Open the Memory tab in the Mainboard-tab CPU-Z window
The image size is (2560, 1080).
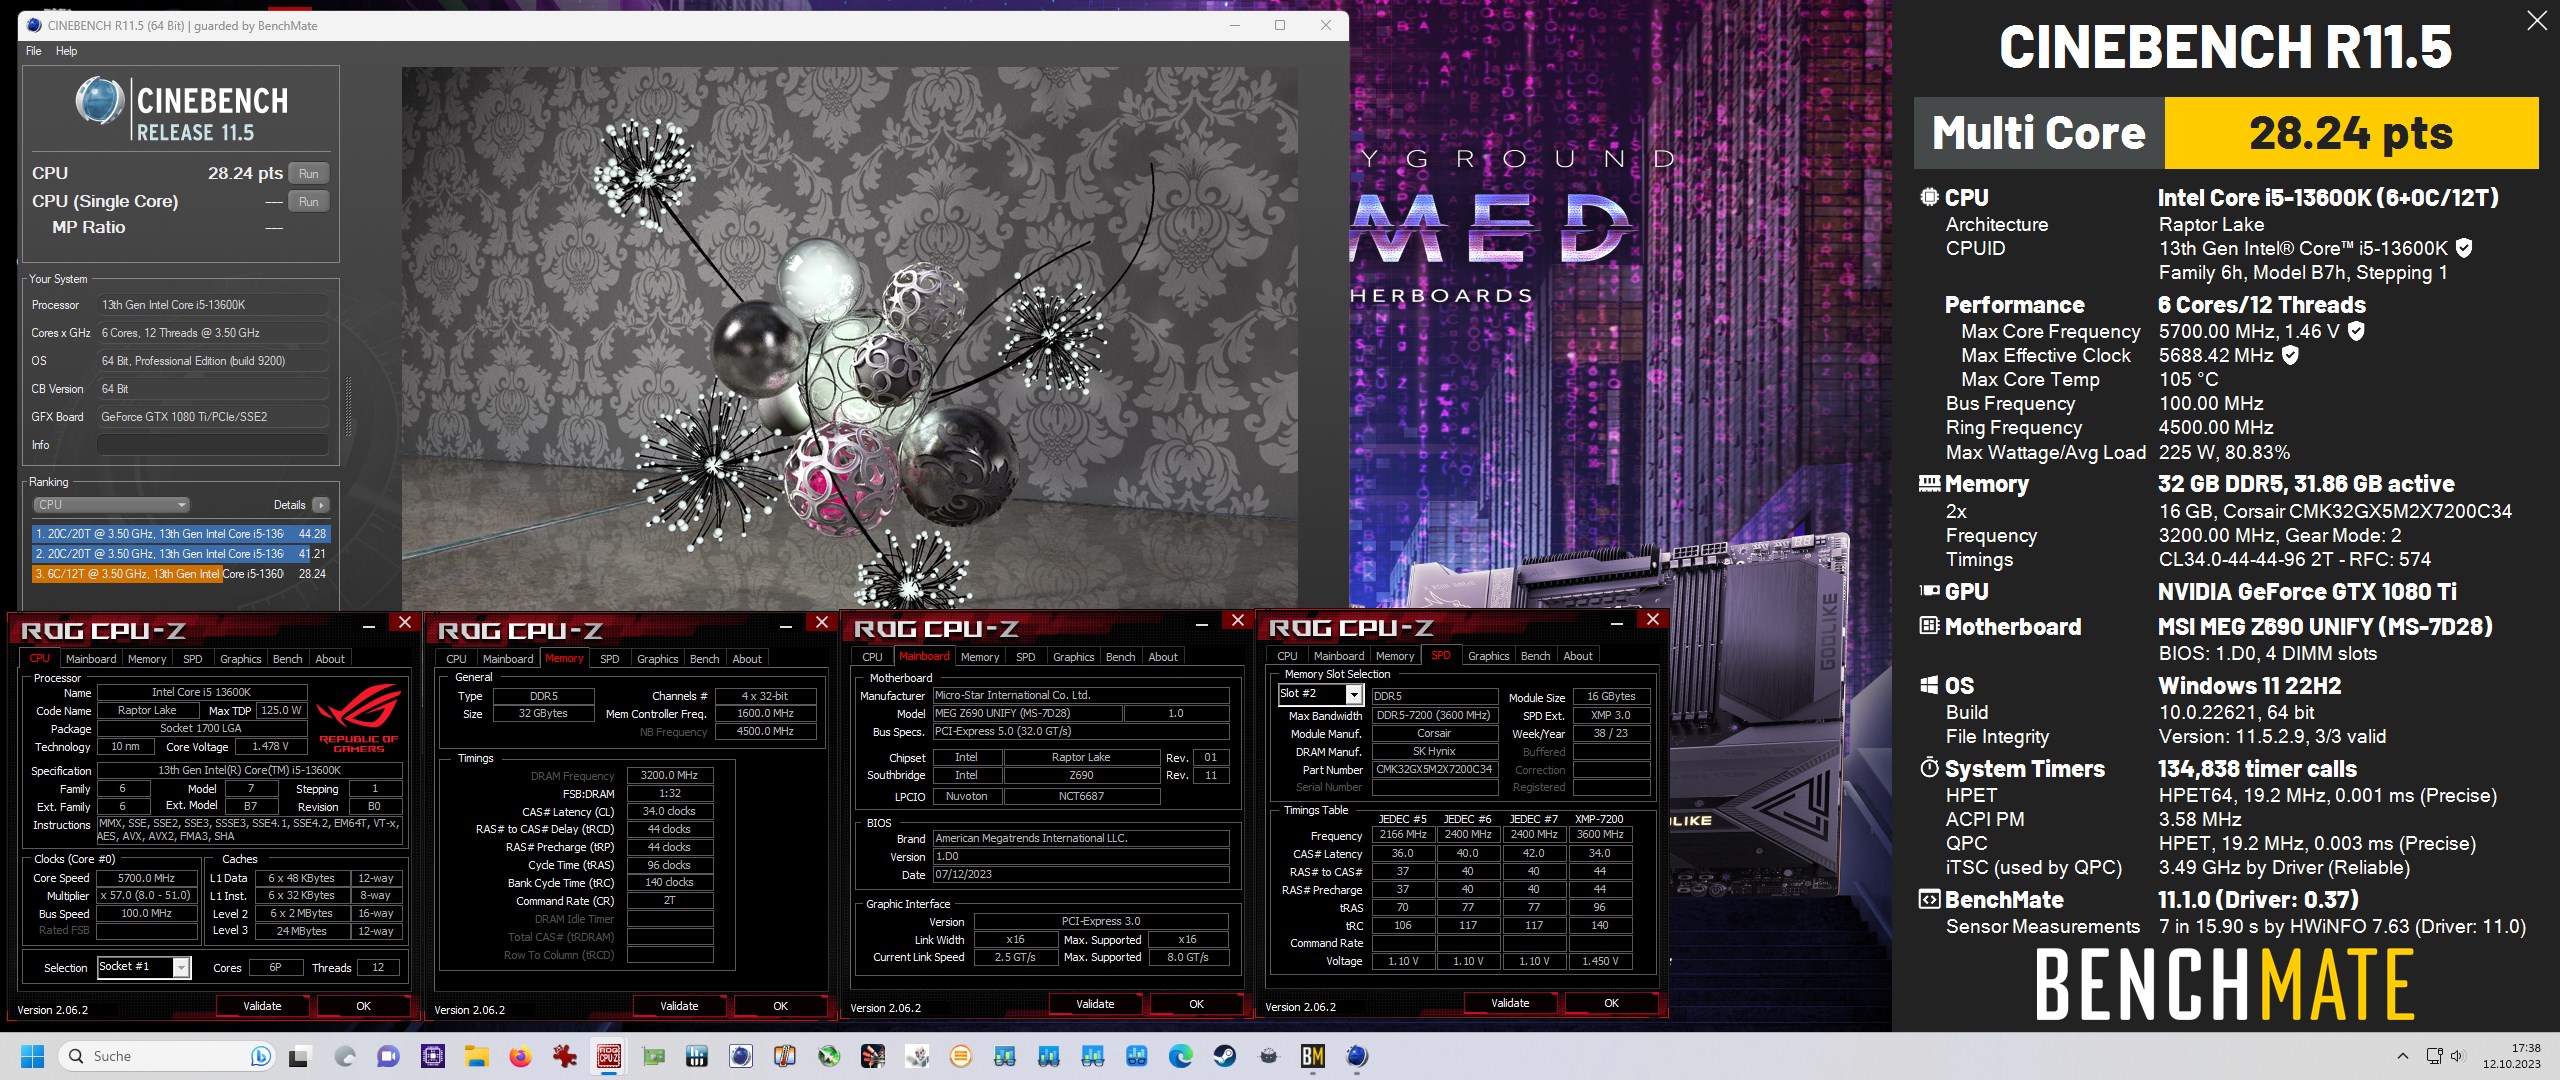click(x=980, y=657)
